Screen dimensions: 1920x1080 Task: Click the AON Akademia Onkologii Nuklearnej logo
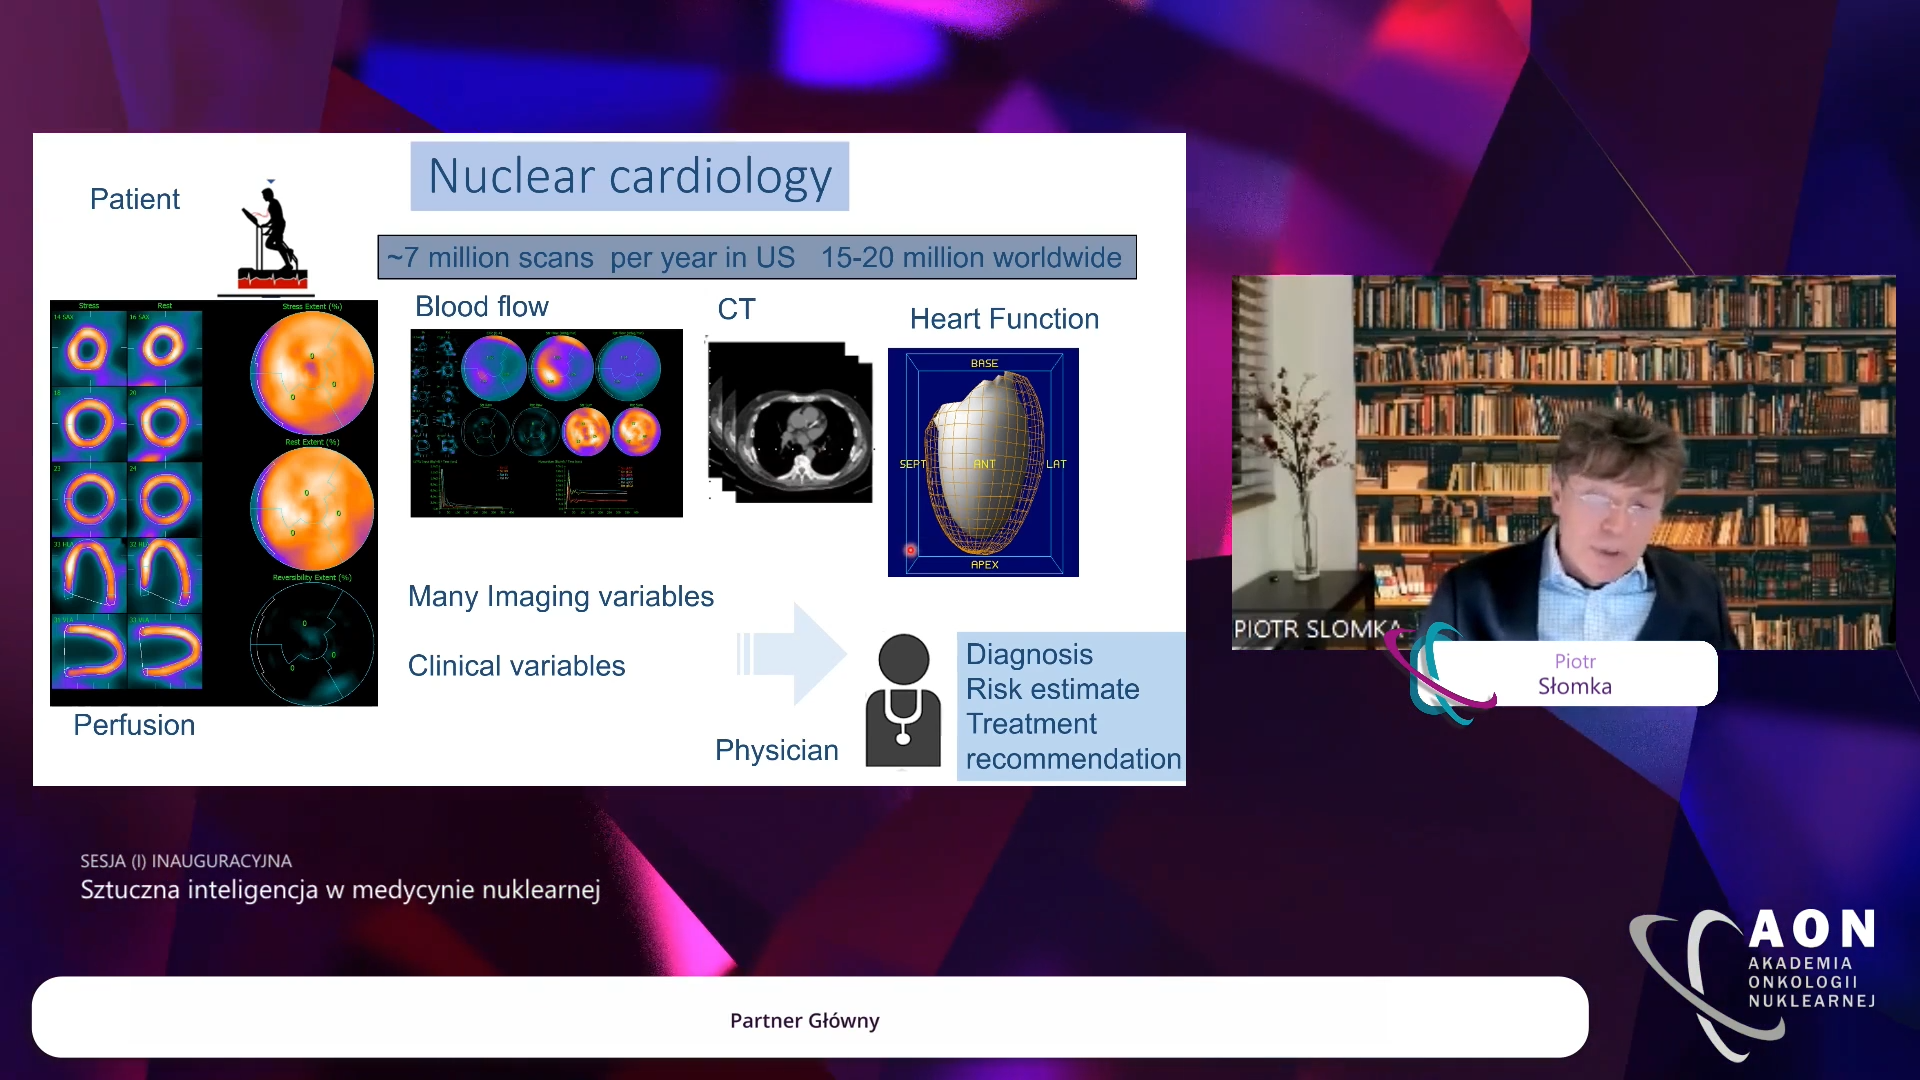[1755, 983]
